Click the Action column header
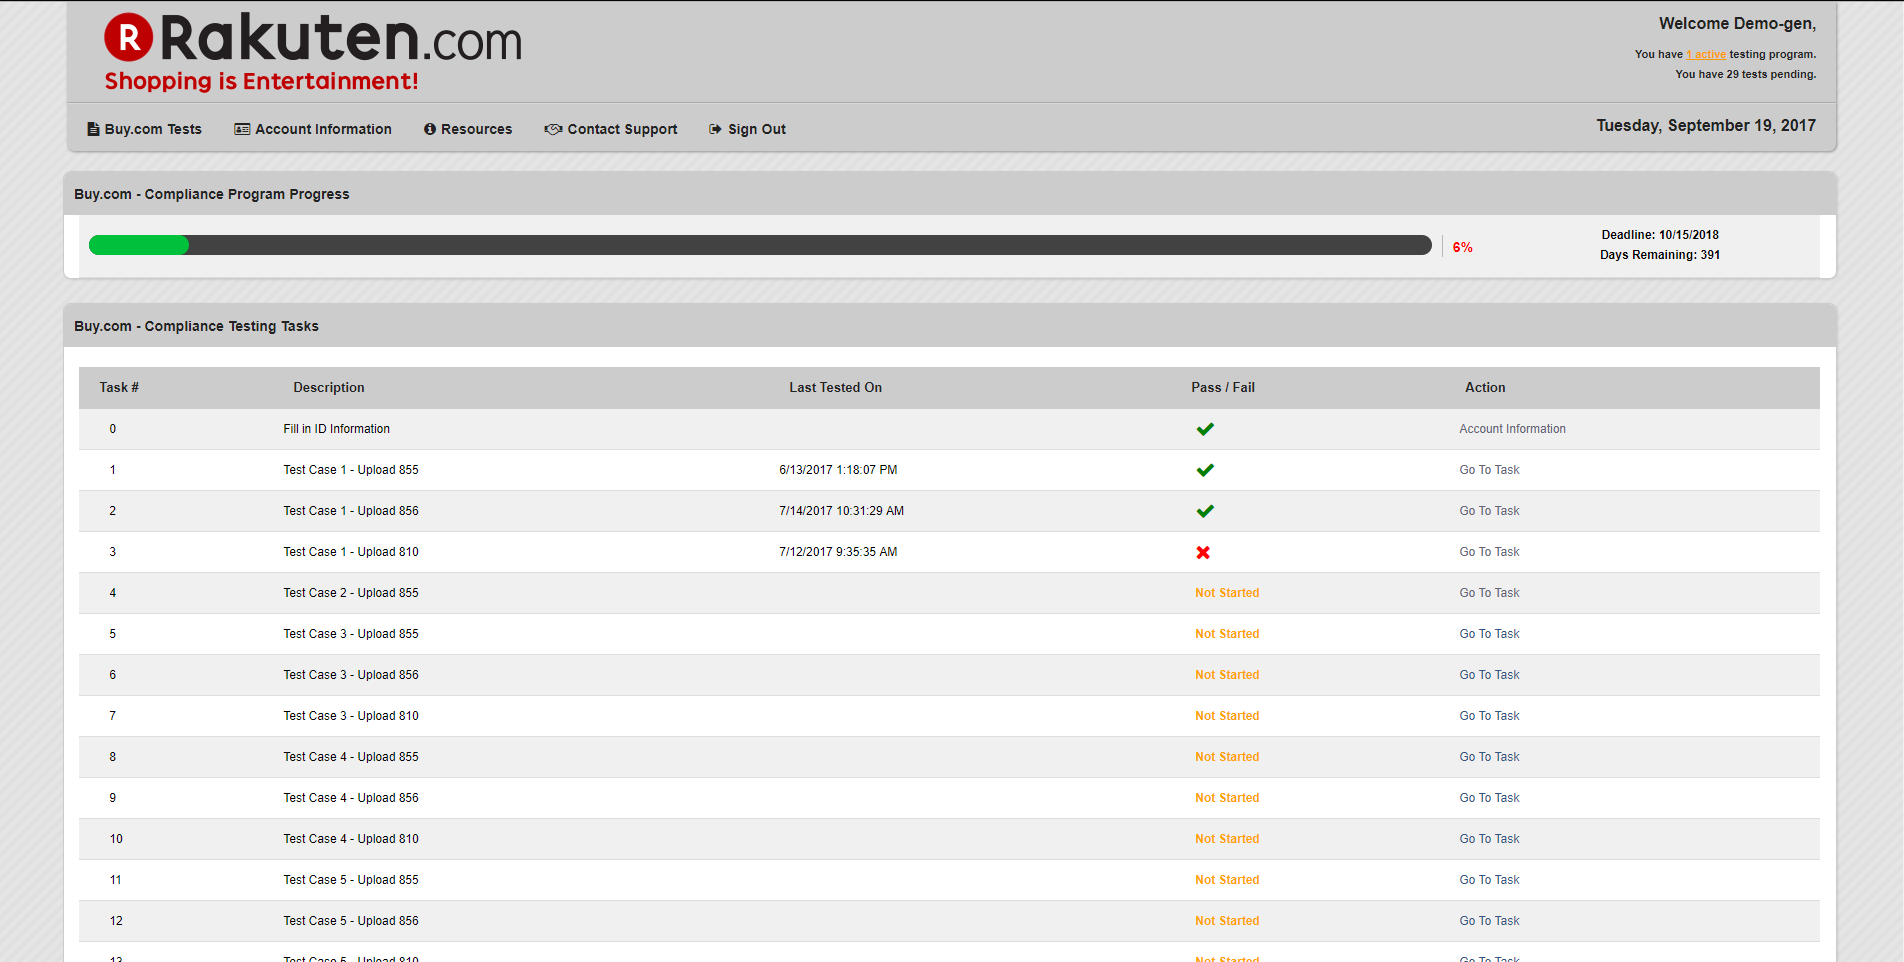 tap(1485, 387)
